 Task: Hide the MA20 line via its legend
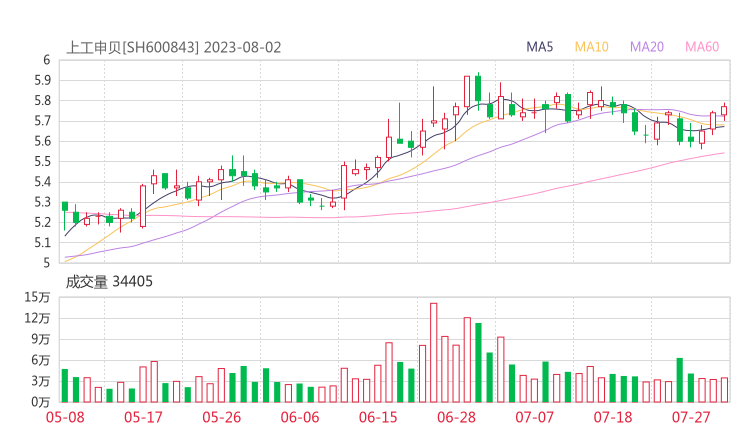(x=647, y=47)
